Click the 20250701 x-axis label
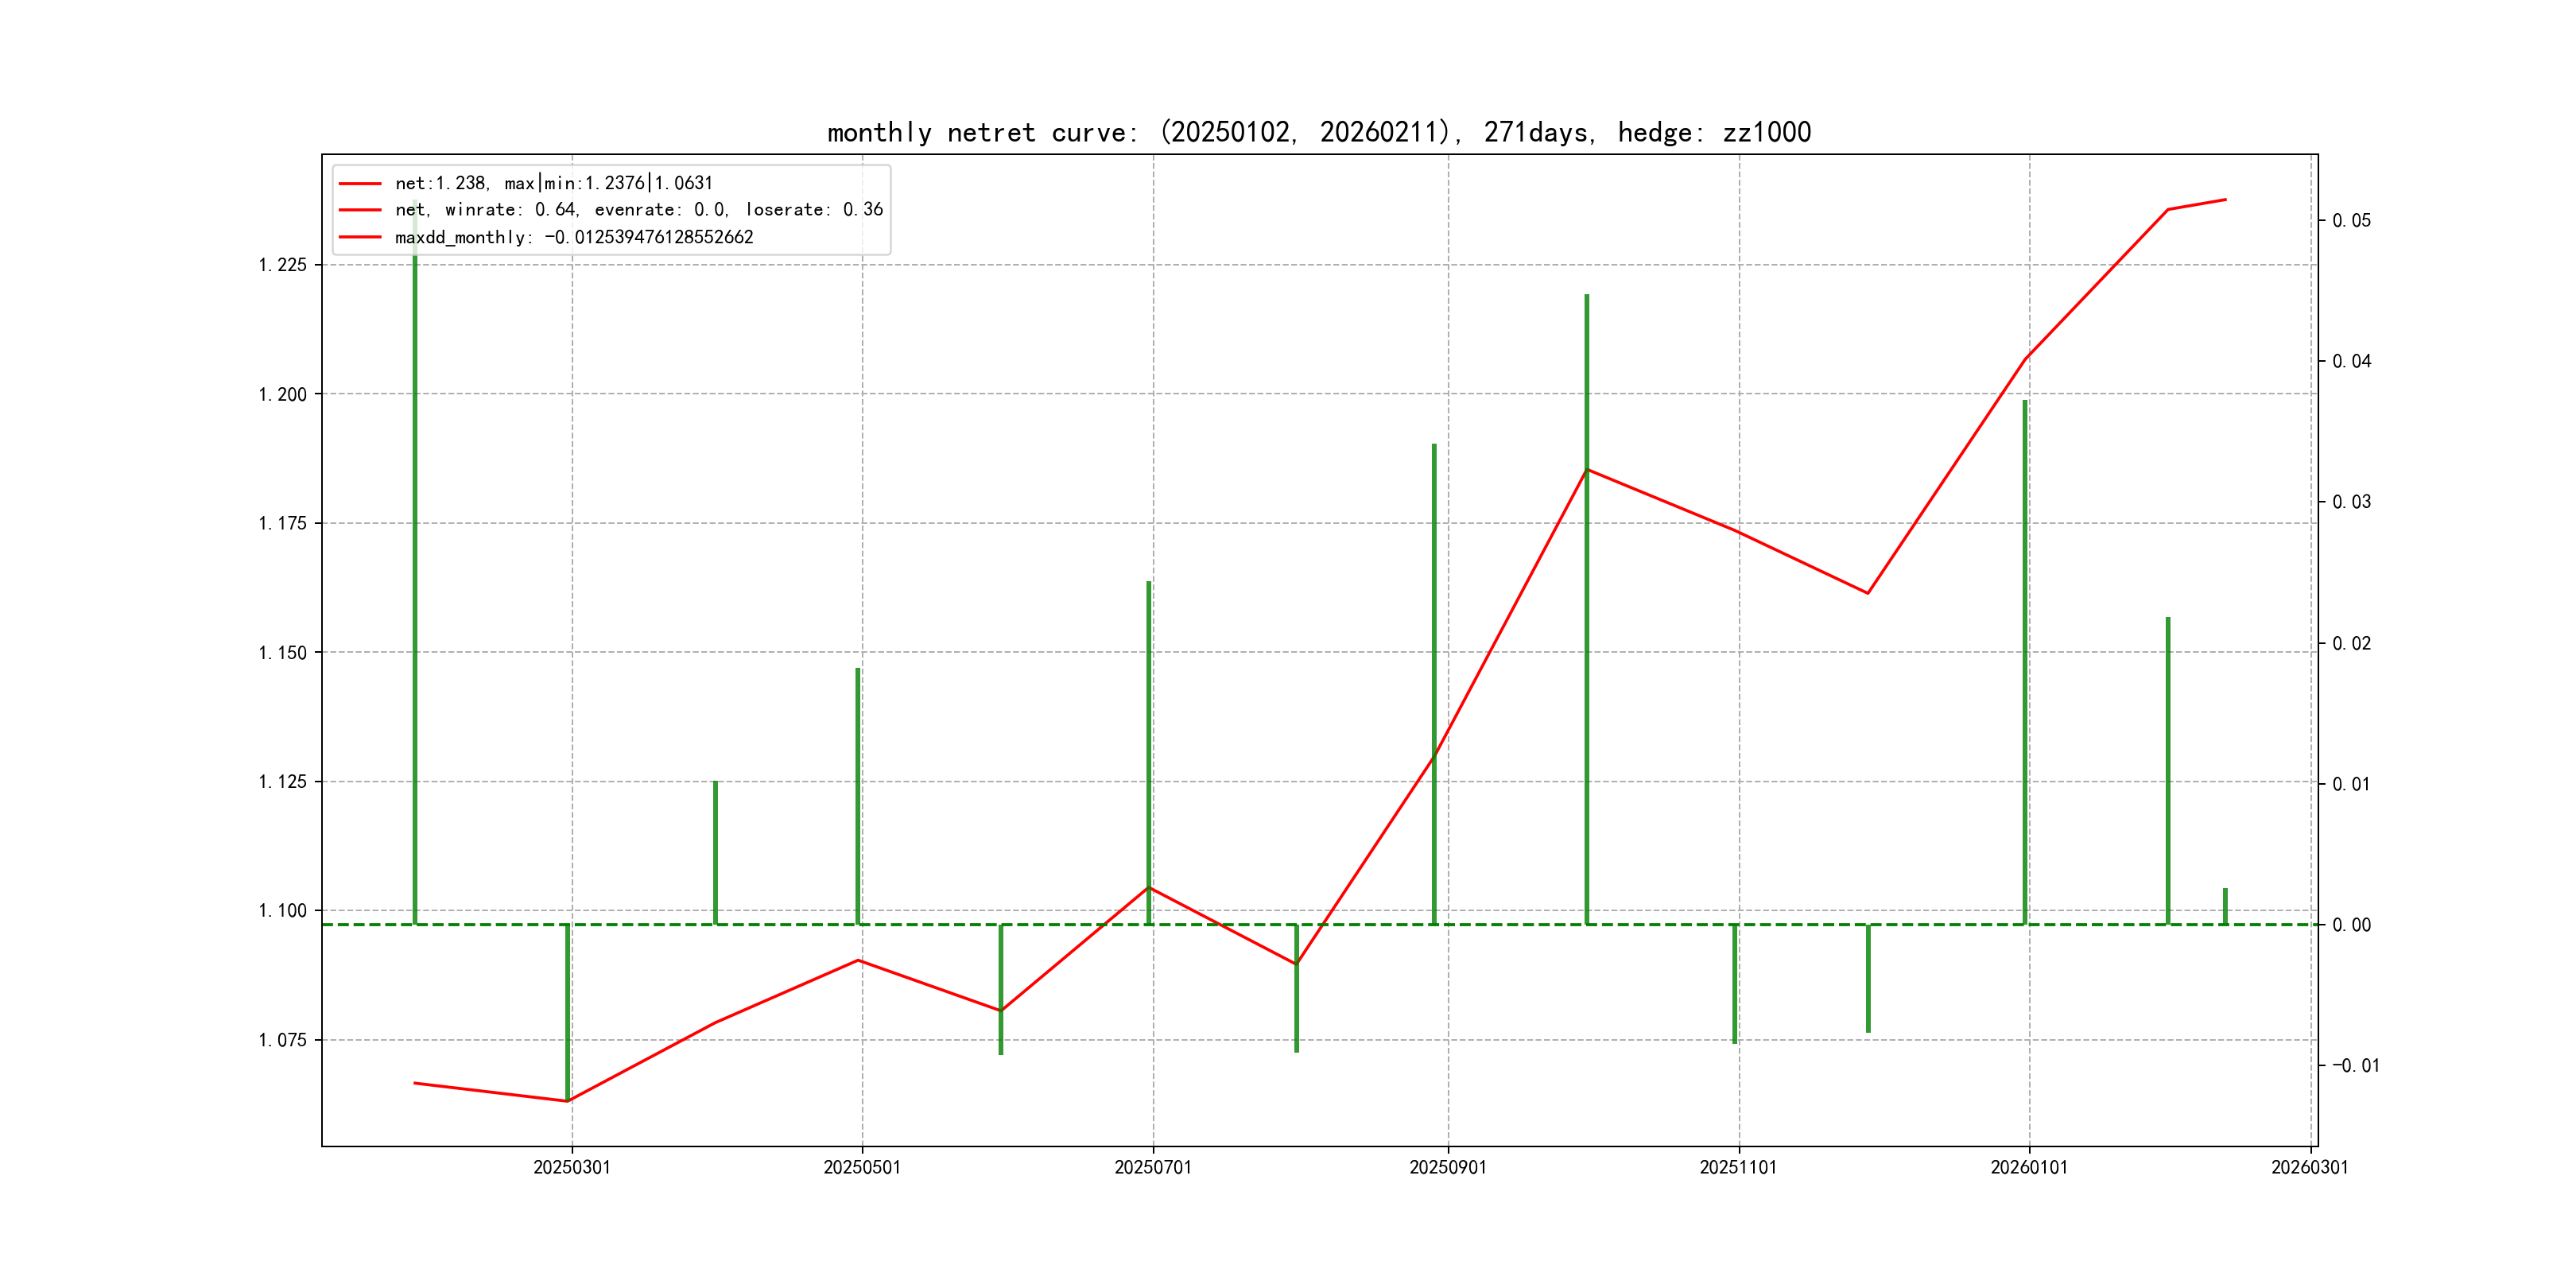The height and width of the screenshot is (1288, 2576). tap(1152, 1167)
